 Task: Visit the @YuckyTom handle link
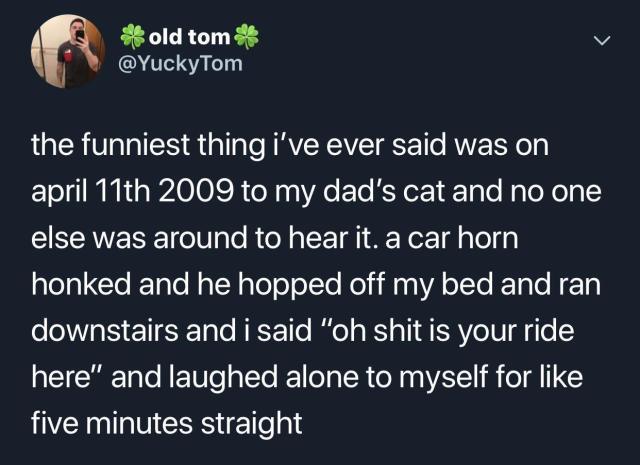[180, 64]
